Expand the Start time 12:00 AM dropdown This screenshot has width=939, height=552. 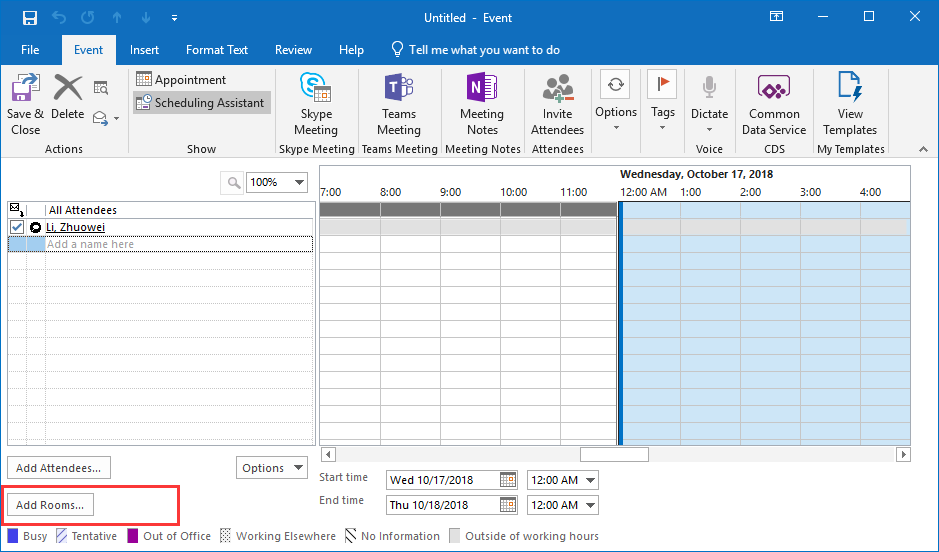click(590, 480)
